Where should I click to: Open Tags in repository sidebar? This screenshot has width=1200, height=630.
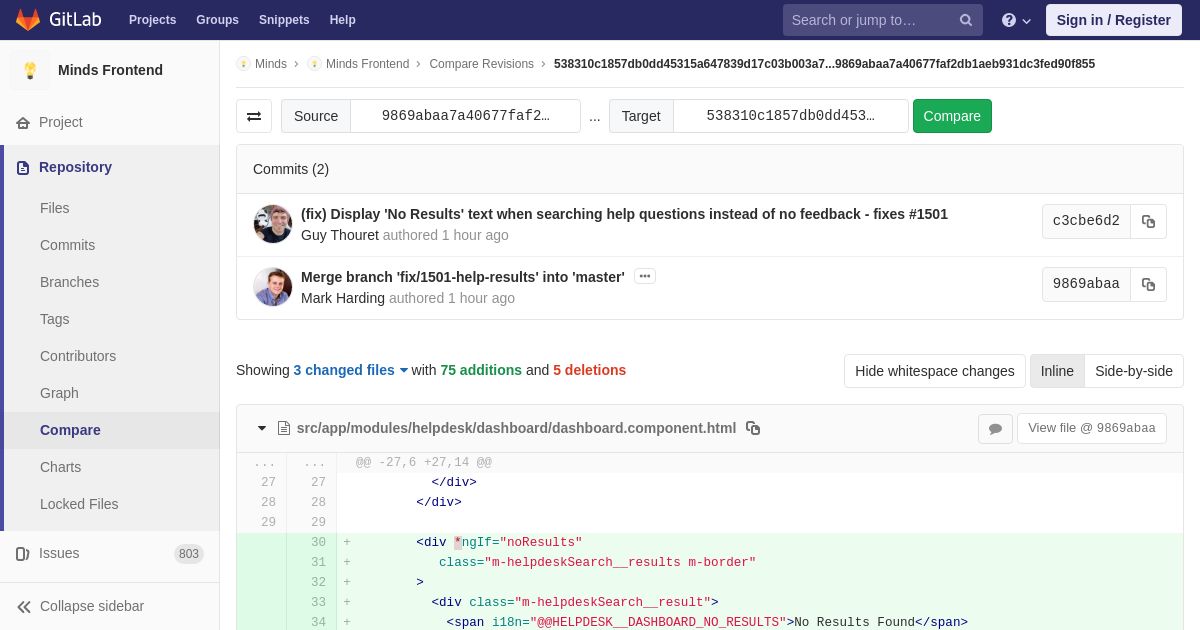[55, 319]
